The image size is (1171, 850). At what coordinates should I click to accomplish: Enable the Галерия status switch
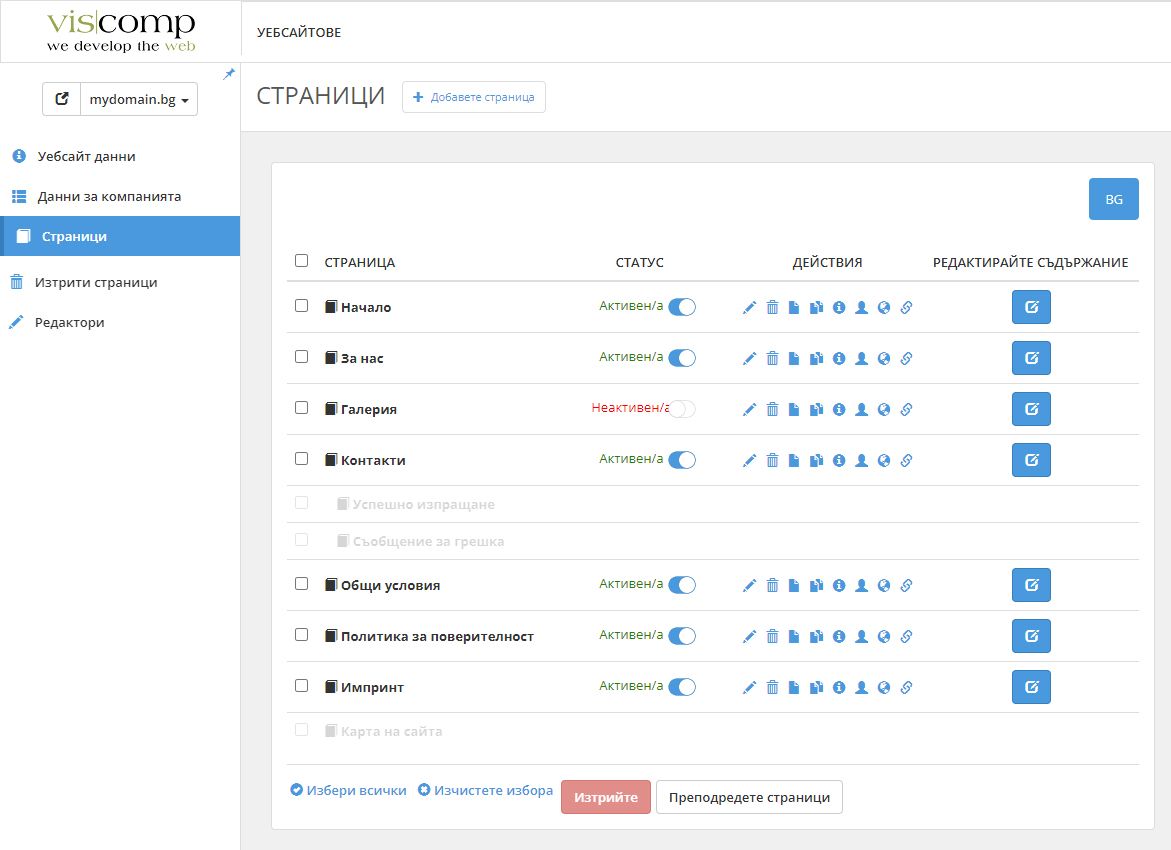(682, 409)
